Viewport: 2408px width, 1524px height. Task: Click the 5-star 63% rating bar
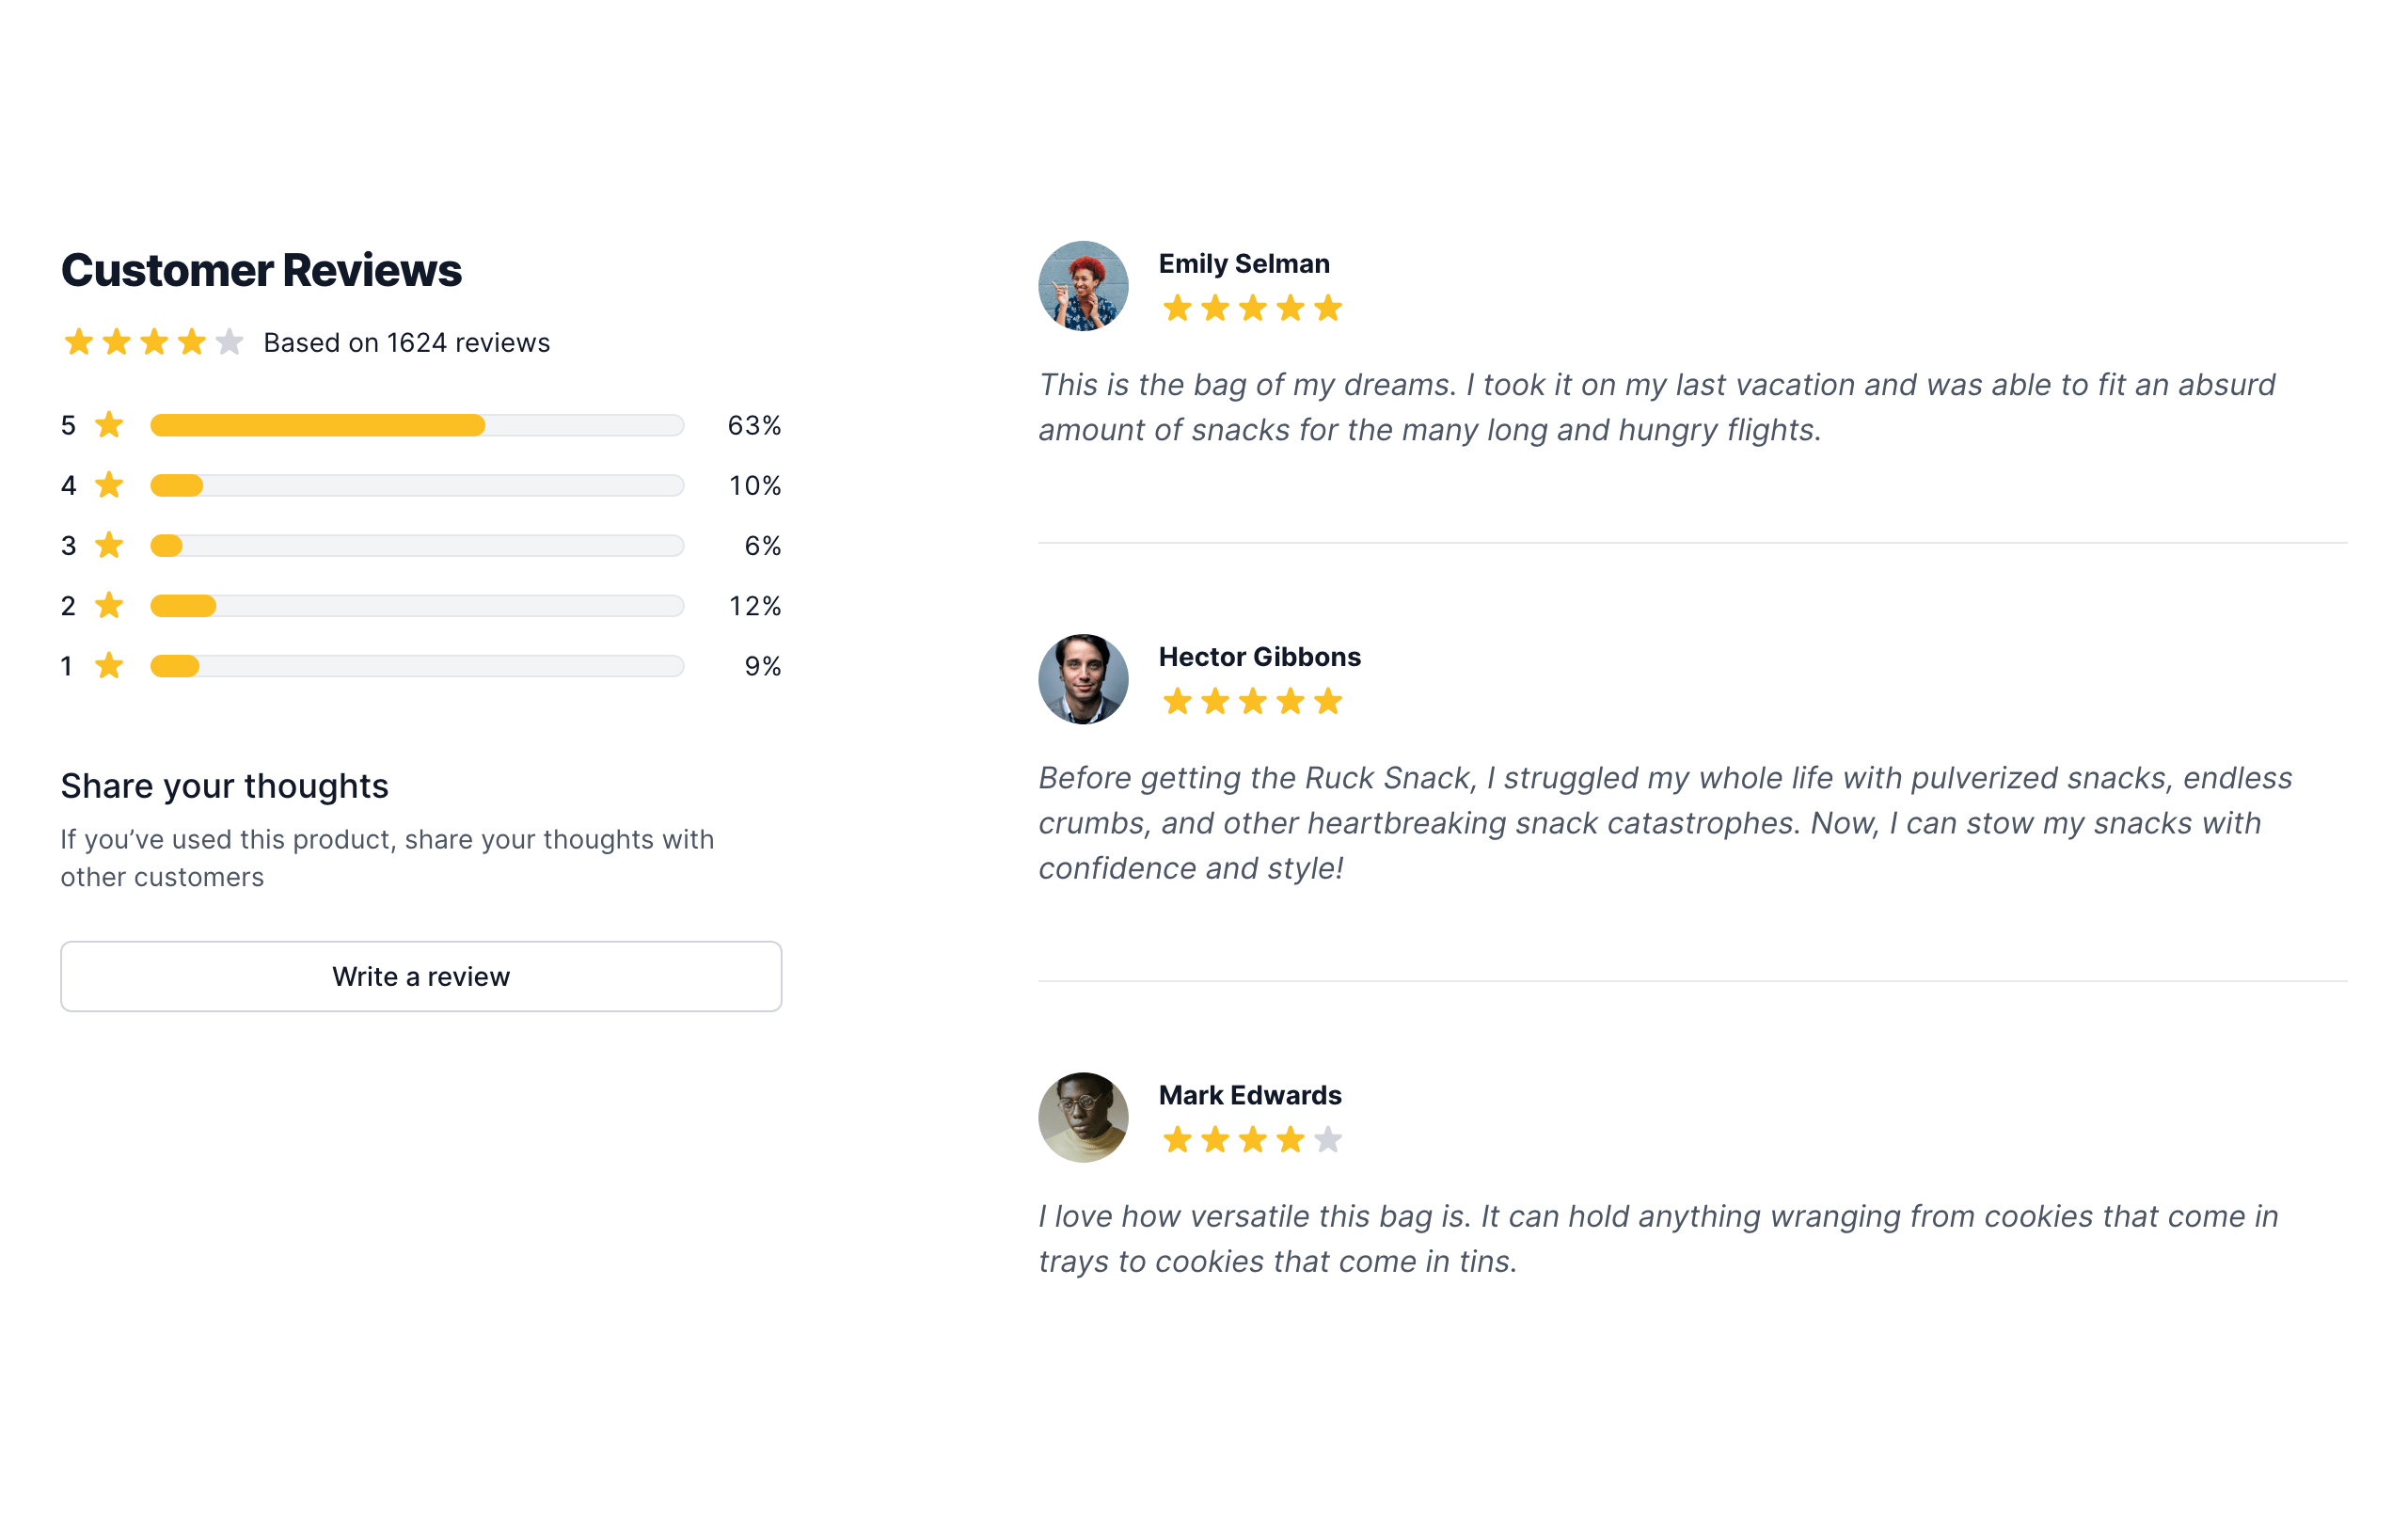point(417,425)
